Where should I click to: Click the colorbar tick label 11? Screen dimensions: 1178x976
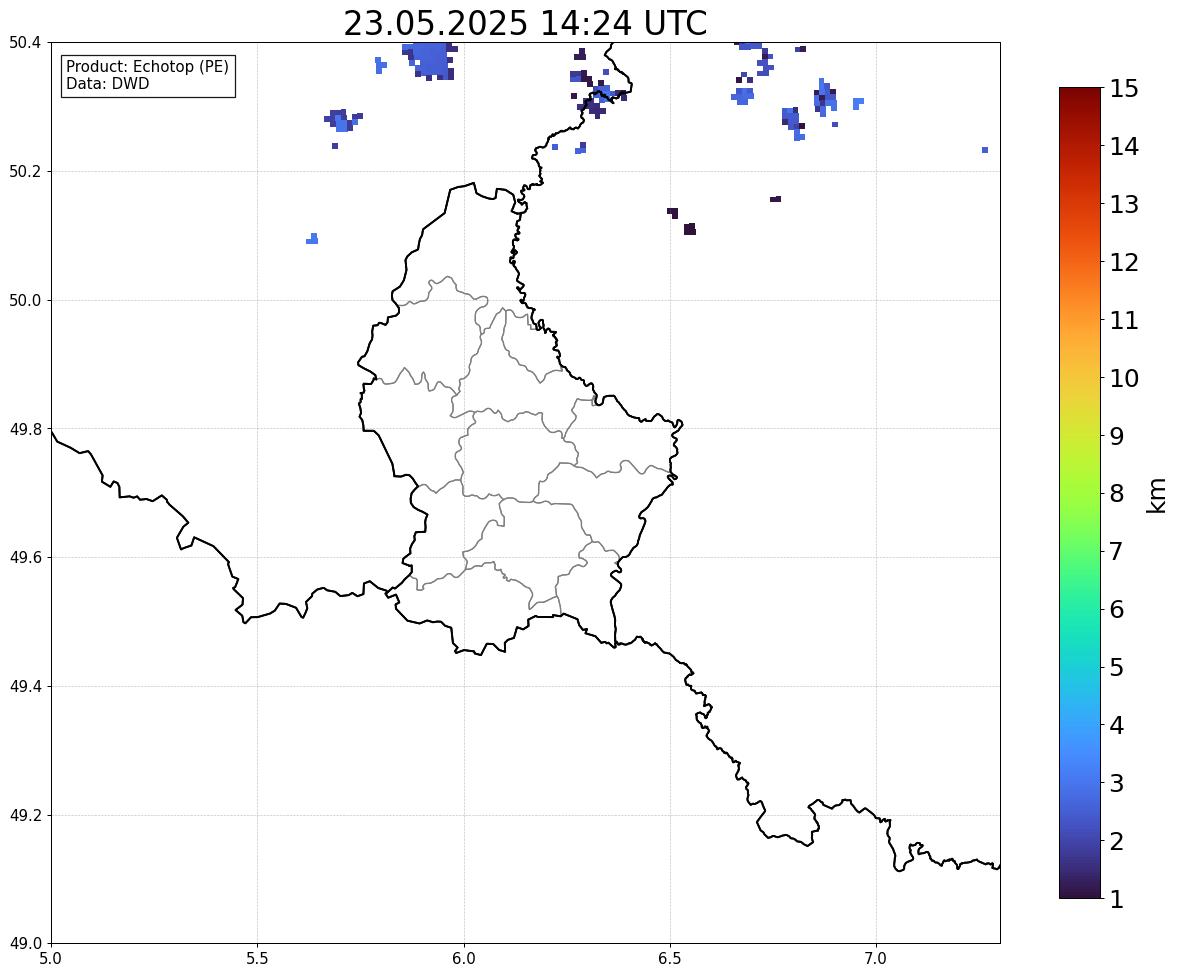coord(1124,320)
